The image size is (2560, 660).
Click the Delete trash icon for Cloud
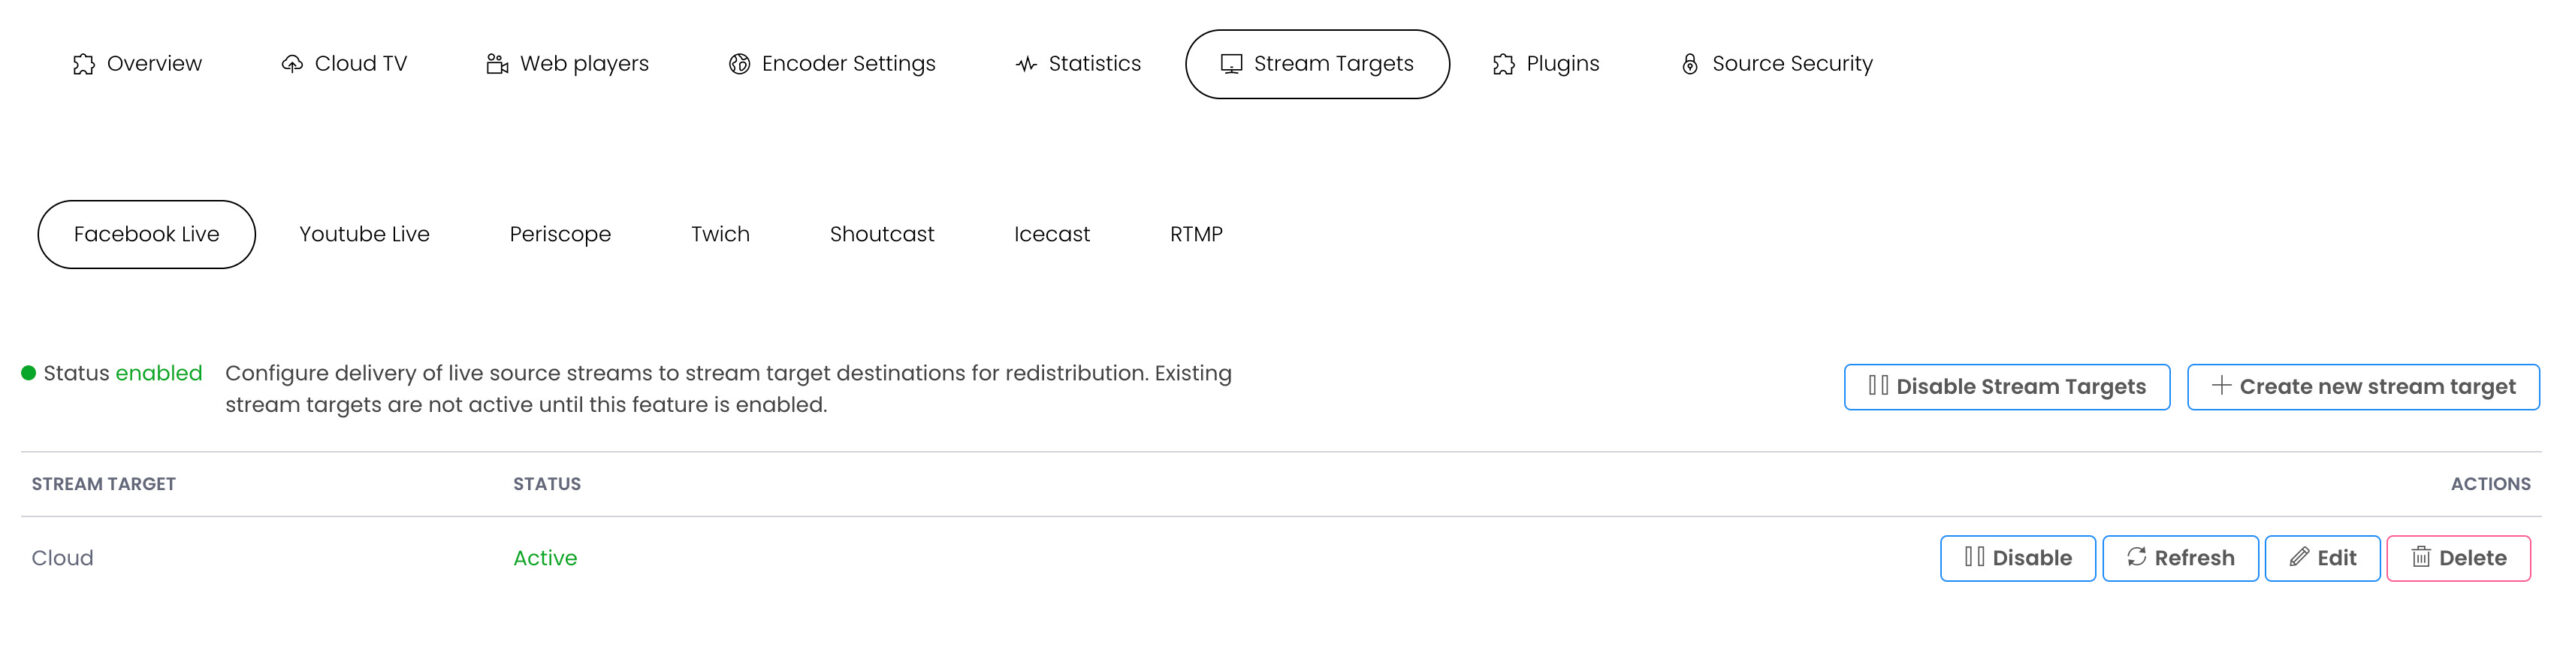coord(2420,557)
